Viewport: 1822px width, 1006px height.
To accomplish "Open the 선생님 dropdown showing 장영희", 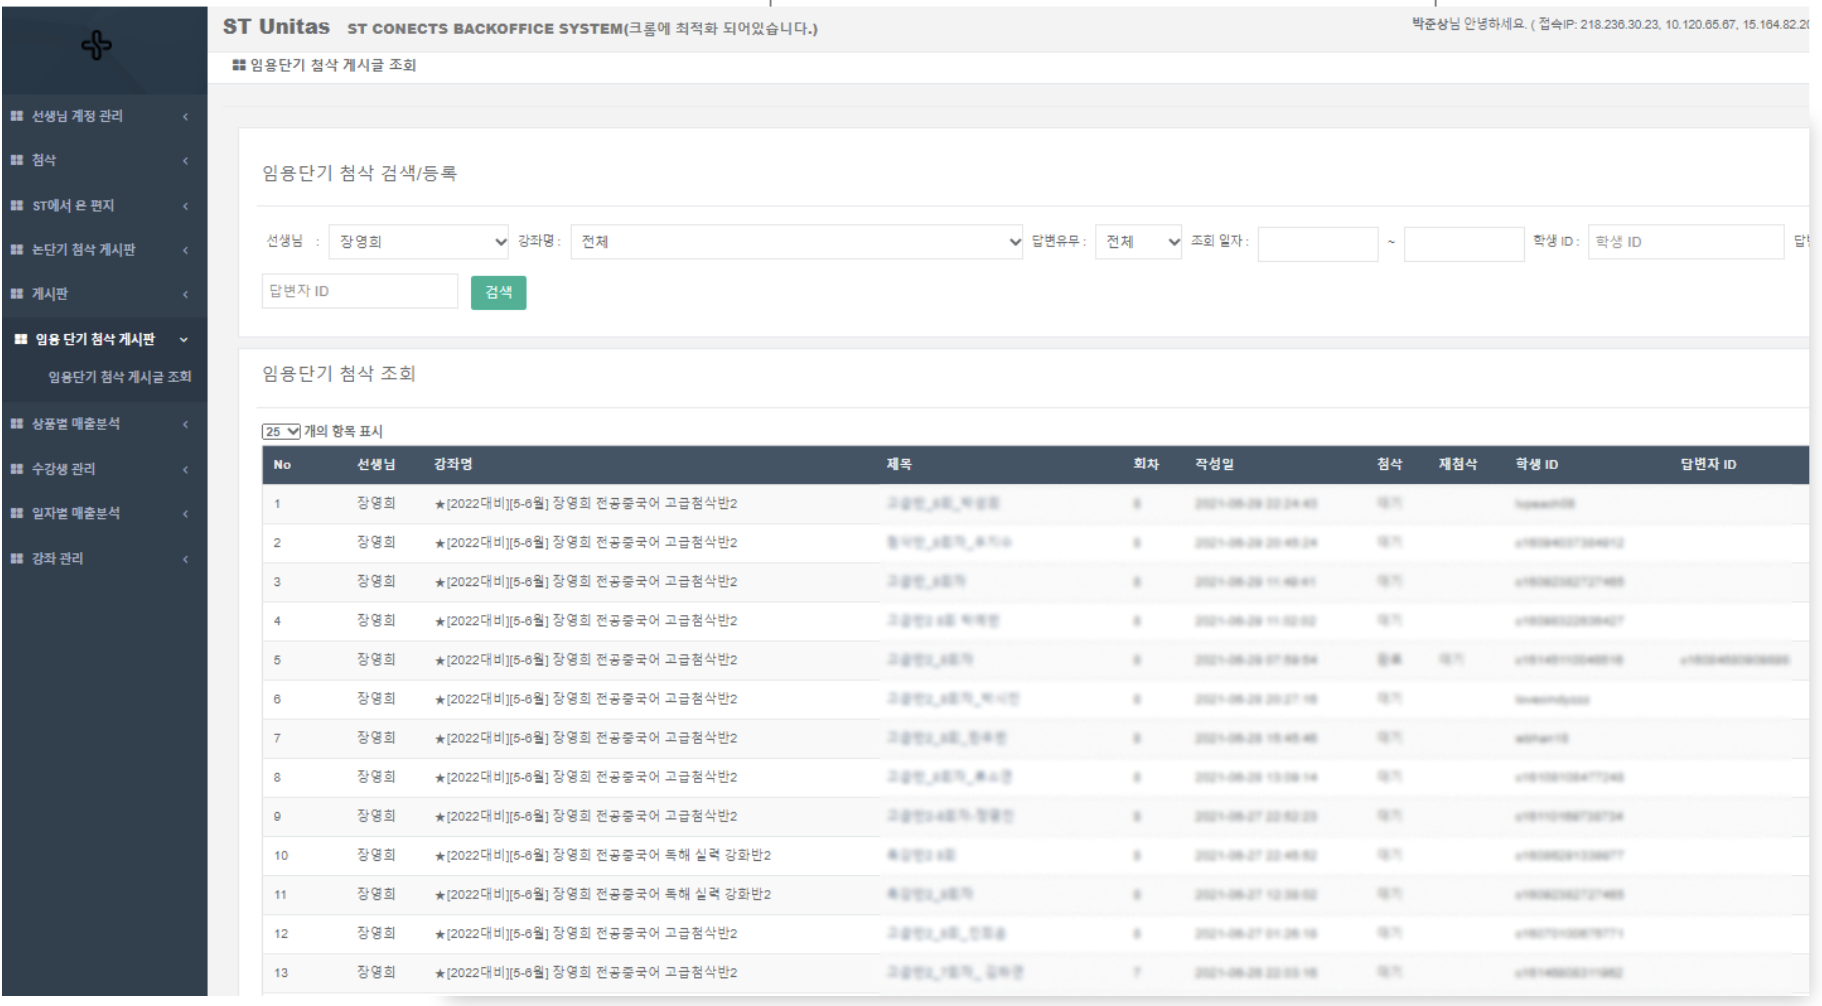I will 420,242.
